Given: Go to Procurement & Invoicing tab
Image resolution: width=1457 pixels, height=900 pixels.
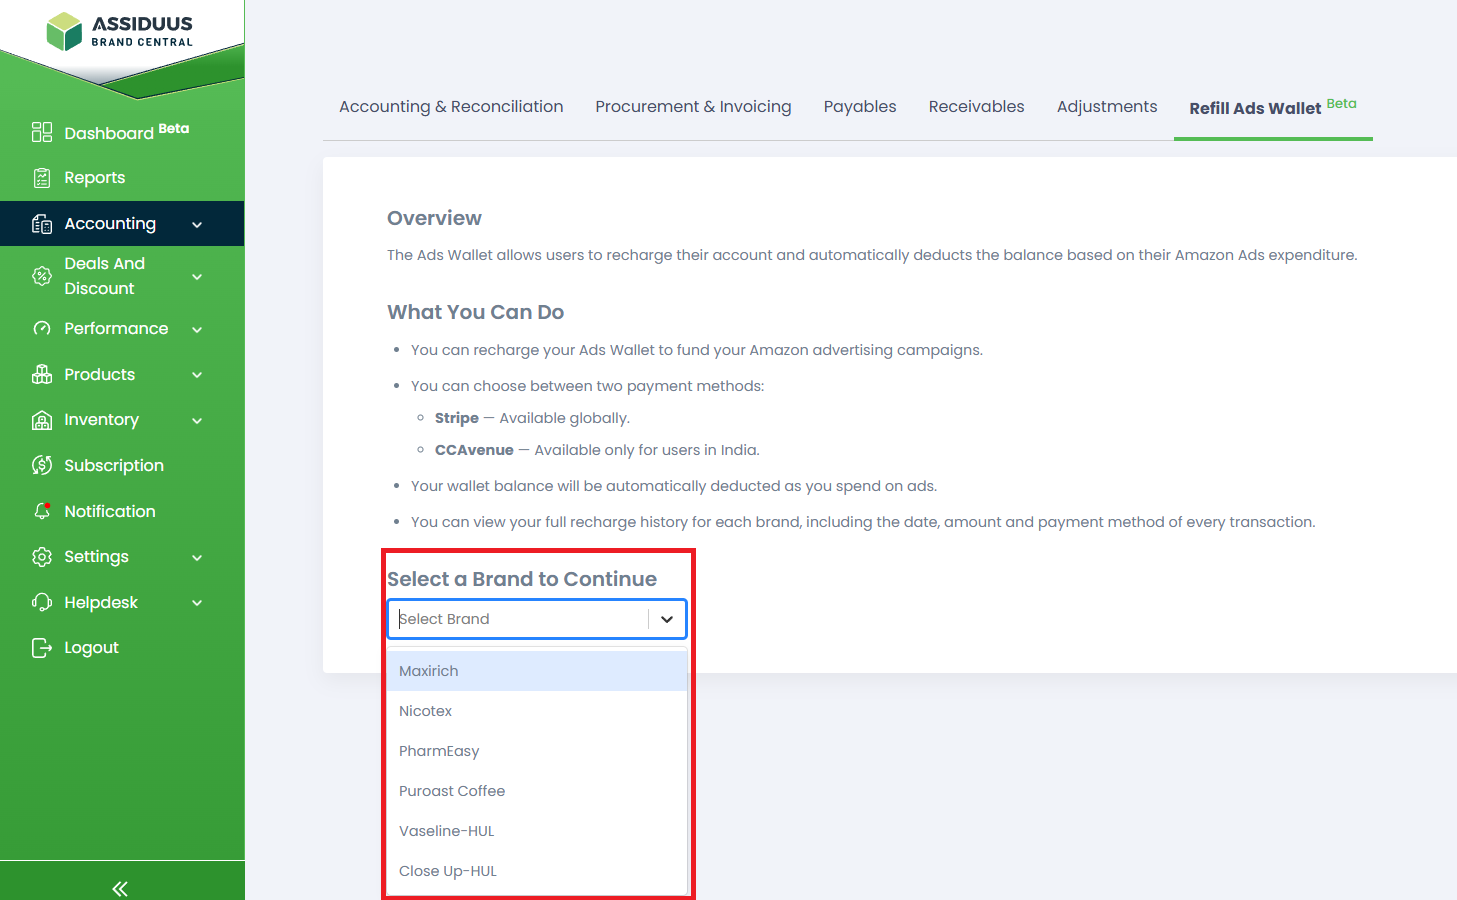Looking at the screenshot, I should tap(693, 107).
